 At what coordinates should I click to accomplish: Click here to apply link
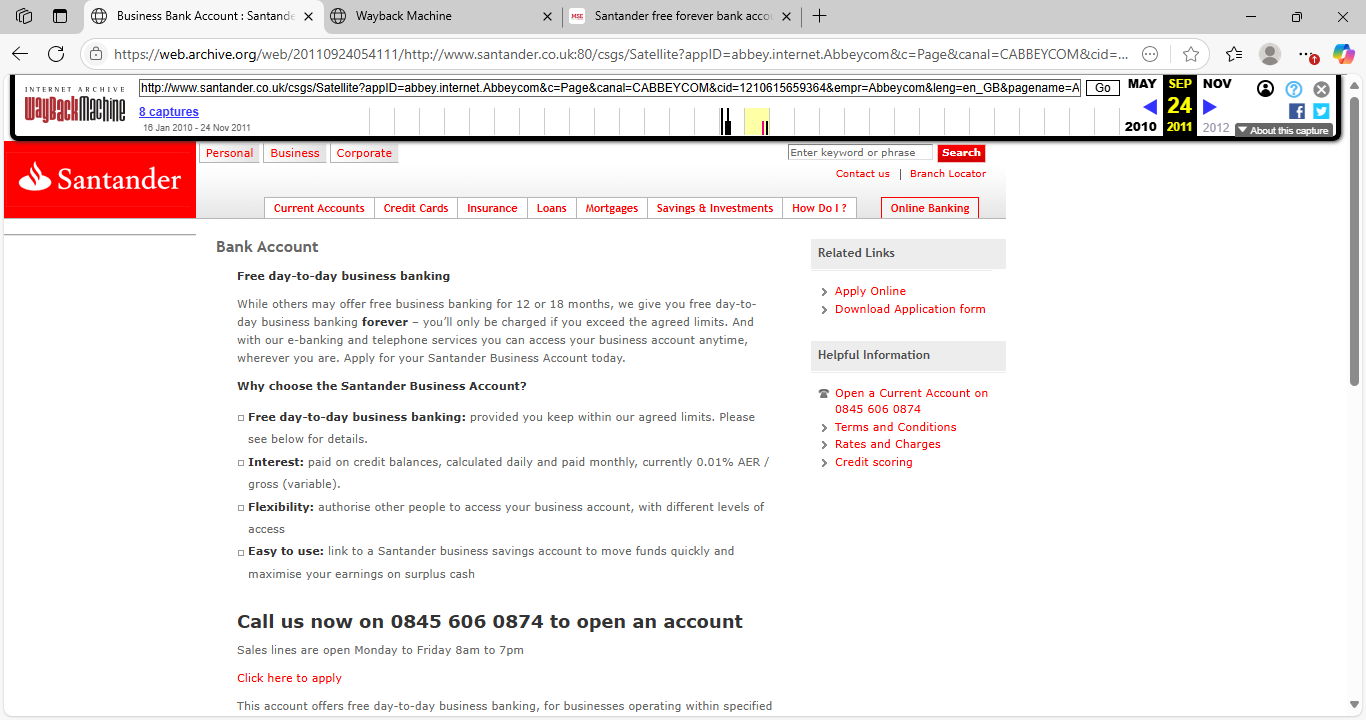289,678
